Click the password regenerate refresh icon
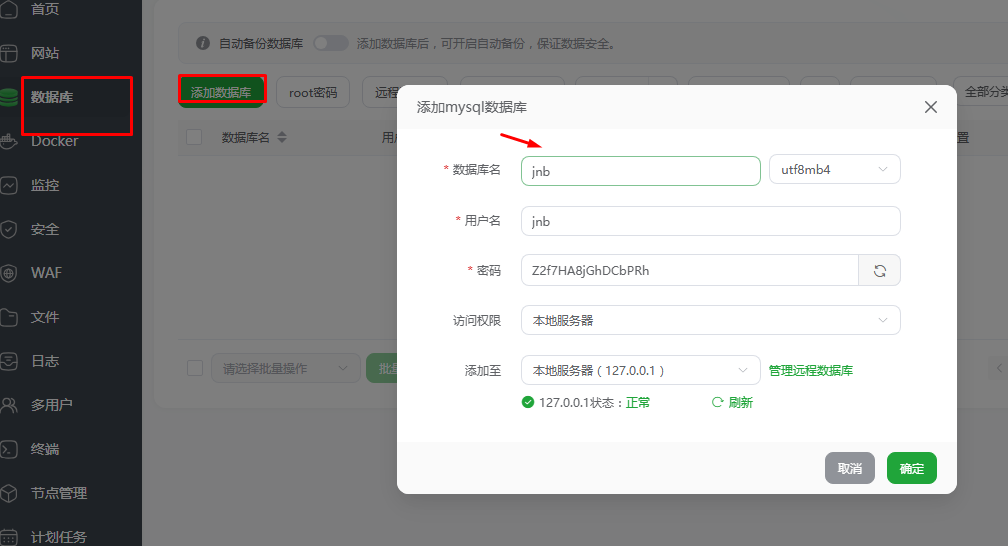Screen dimensions: 1008x546 coord(879,270)
